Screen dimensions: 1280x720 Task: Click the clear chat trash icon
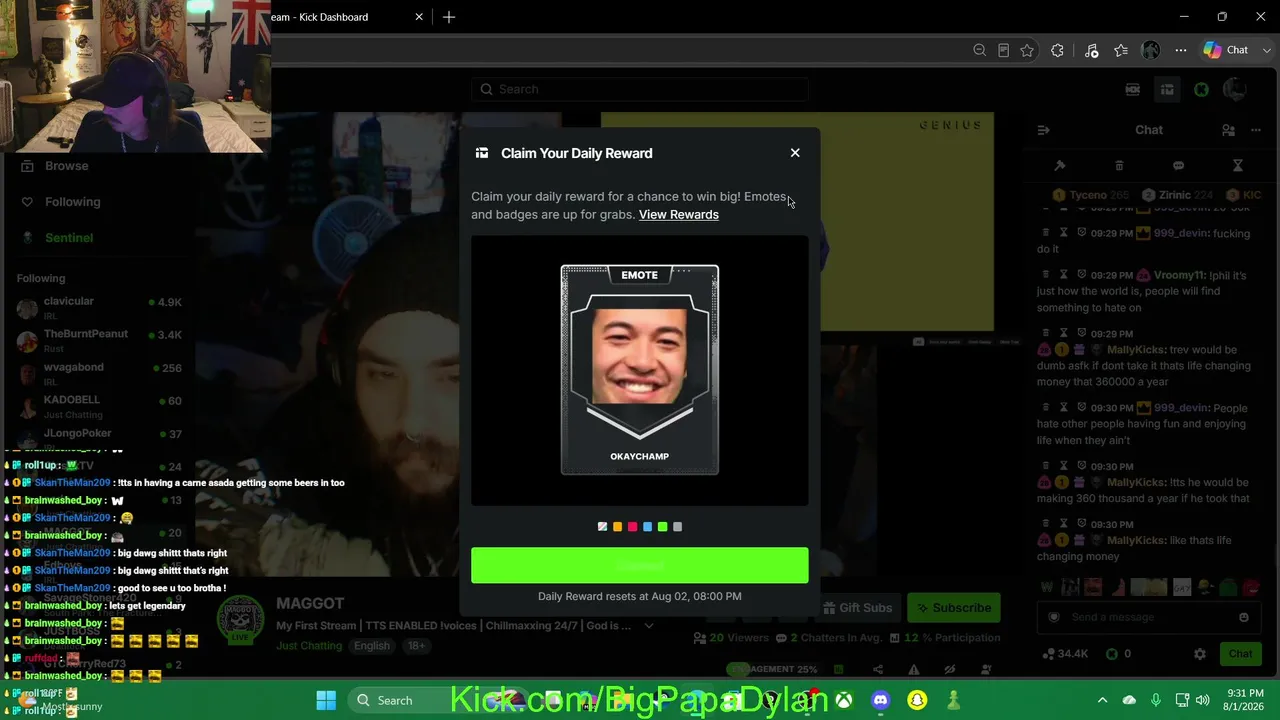1119,166
